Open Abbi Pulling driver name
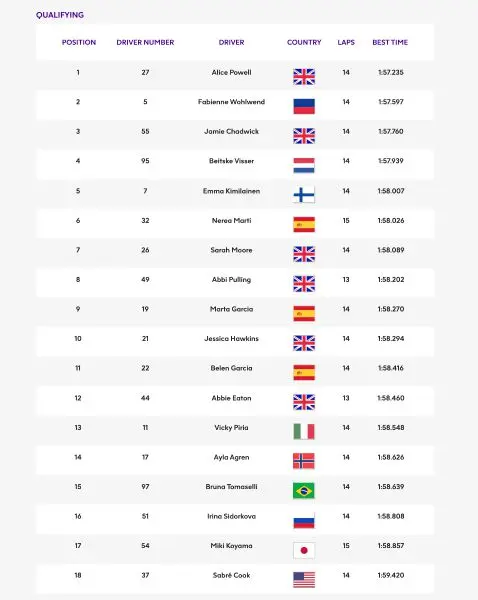This screenshot has width=478, height=600. [232, 280]
